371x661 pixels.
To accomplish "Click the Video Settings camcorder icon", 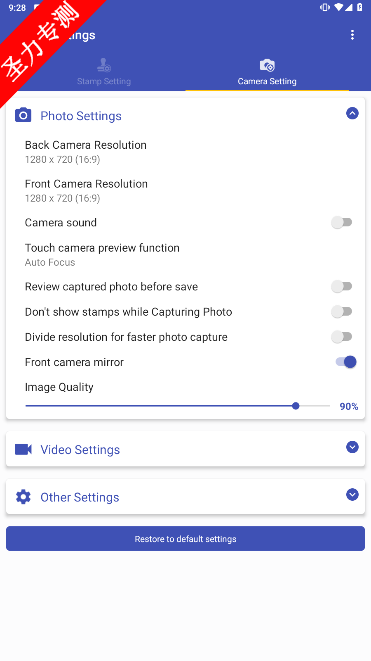I will (x=23, y=449).
